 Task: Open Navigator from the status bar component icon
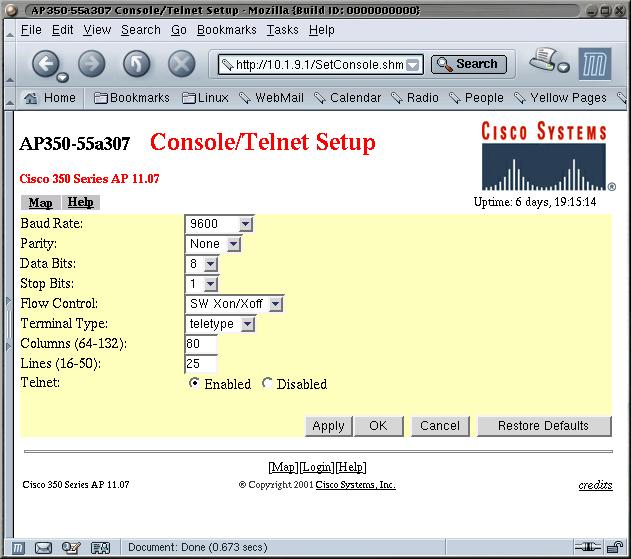(x=18, y=548)
